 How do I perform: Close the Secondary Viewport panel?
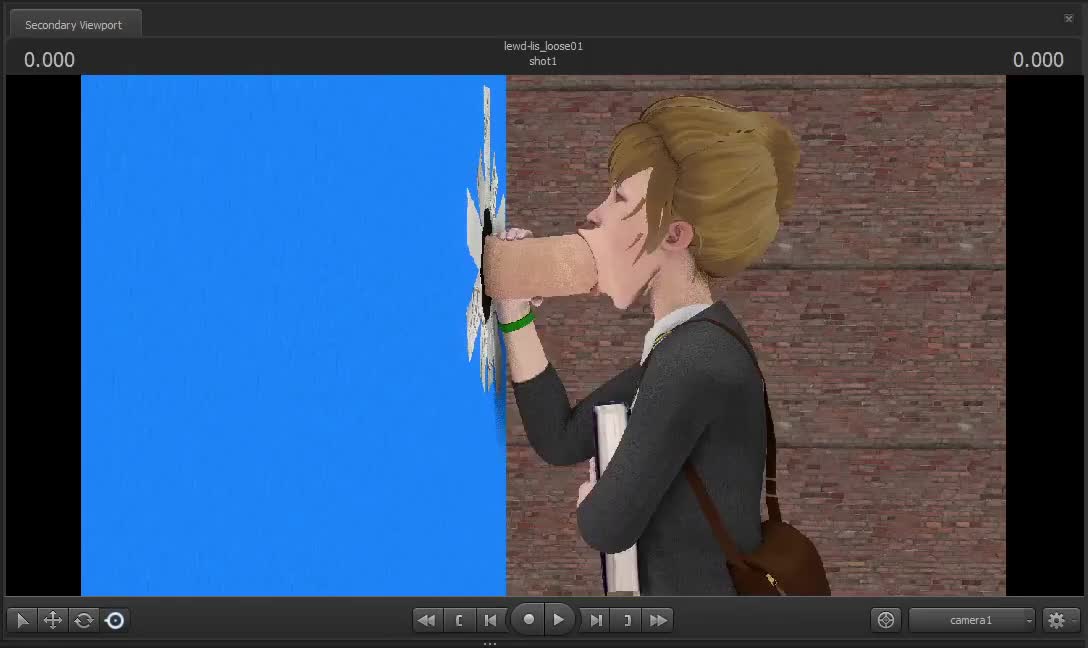[x=1069, y=18]
